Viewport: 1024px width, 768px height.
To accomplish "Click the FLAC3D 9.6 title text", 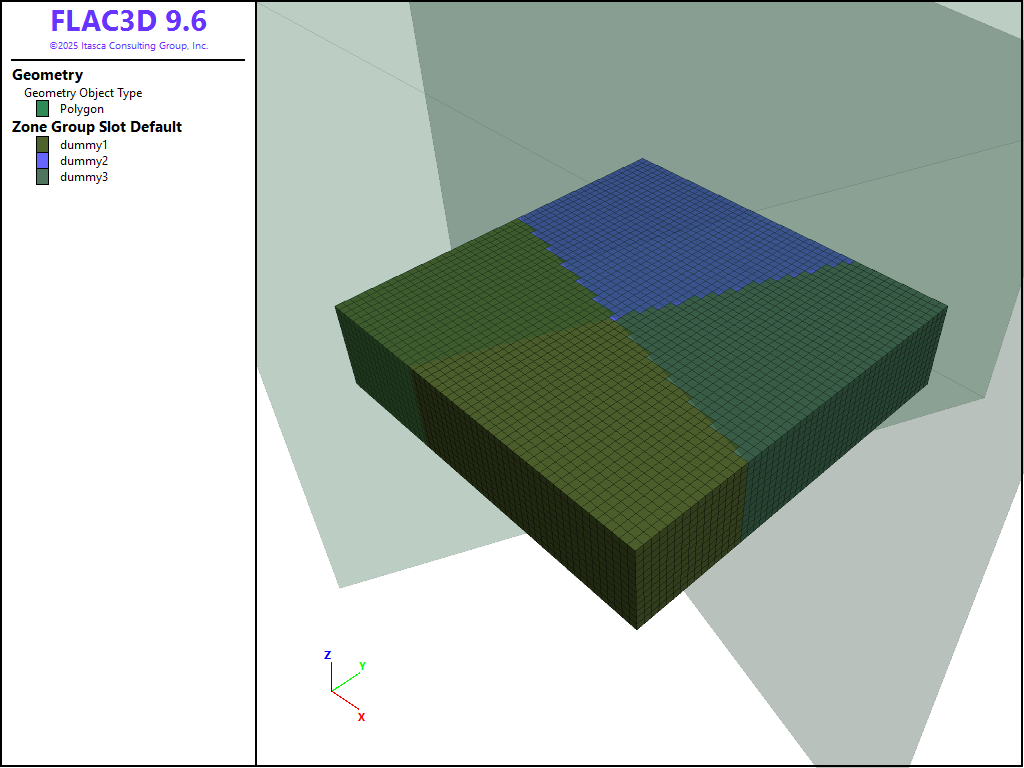I will 128,22.
